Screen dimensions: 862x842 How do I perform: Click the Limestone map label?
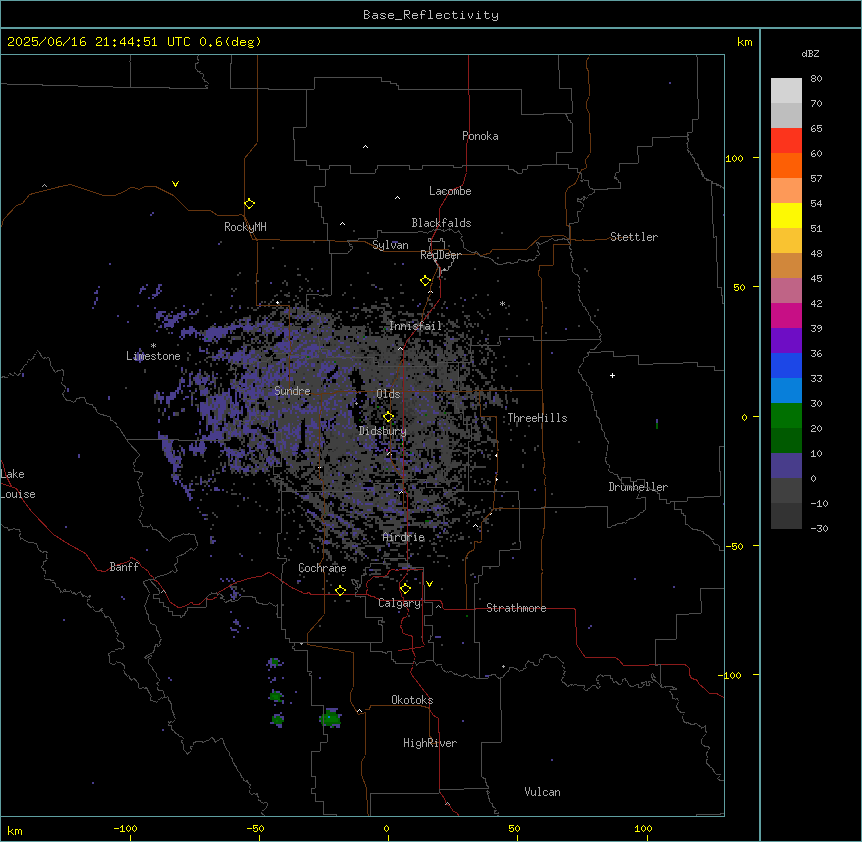[153, 356]
